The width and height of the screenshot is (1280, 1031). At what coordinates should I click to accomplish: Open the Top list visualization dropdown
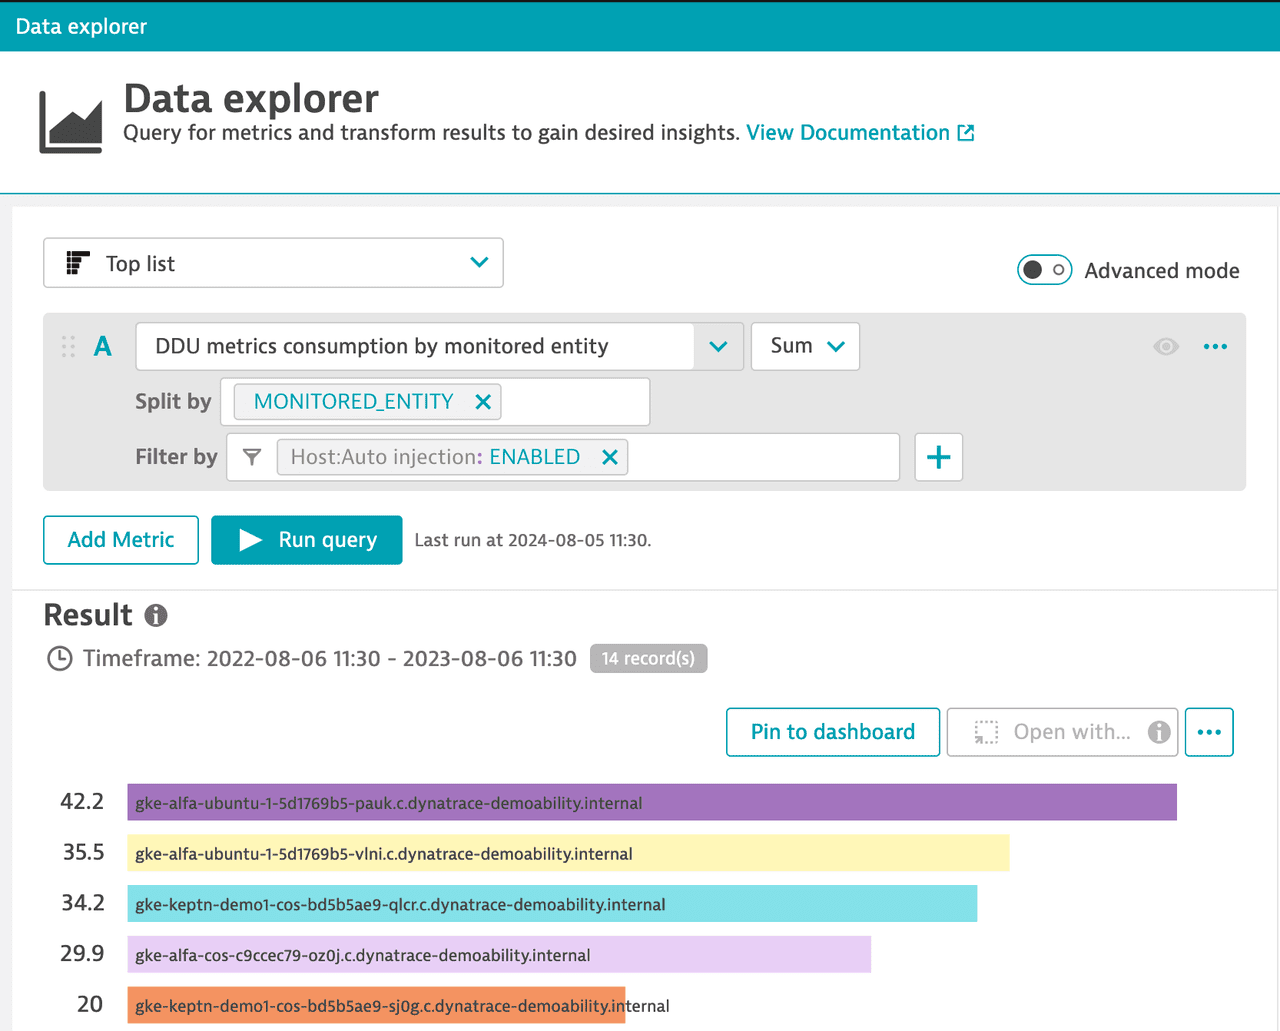(x=273, y=263)
